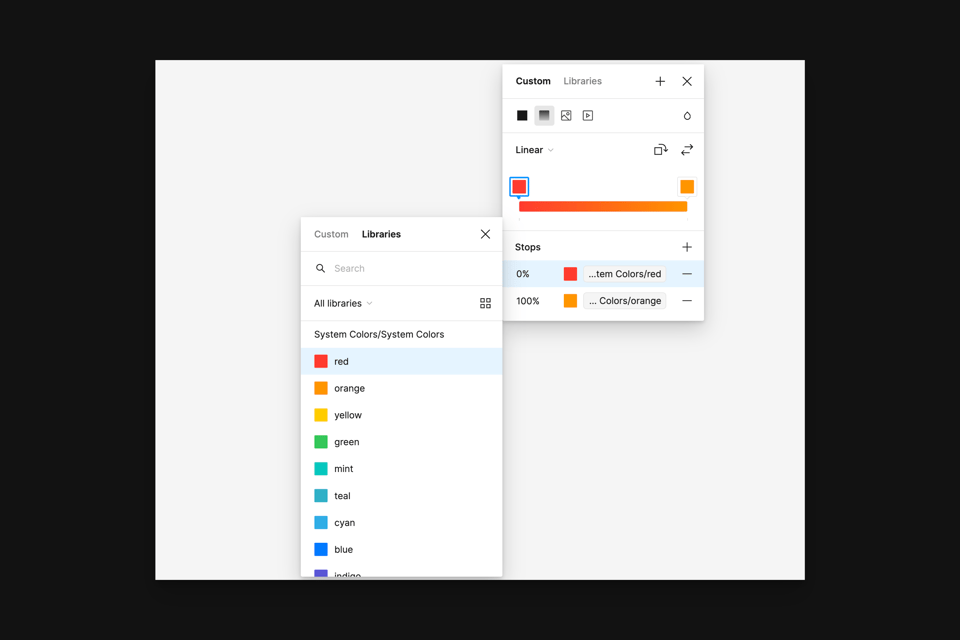Select the solid fill type icon

point(522,116)
